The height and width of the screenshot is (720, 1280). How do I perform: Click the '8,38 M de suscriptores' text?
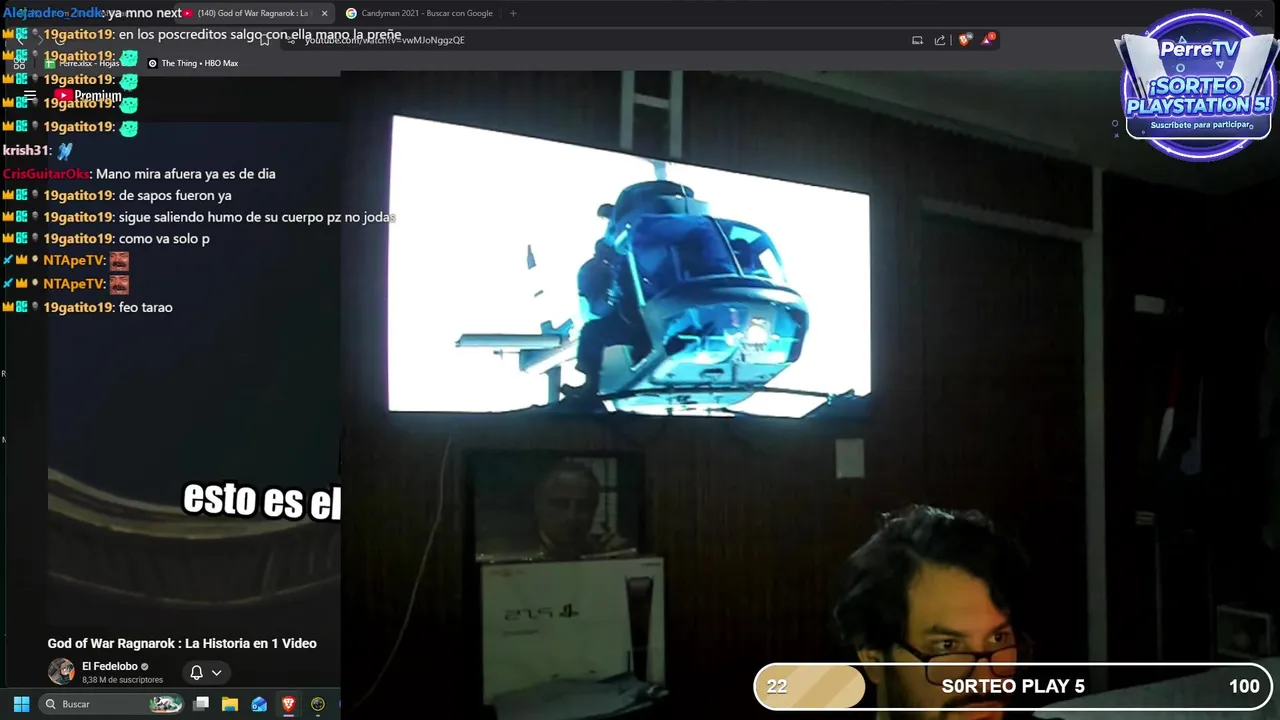pyautogui.click(x=122, y=680)
